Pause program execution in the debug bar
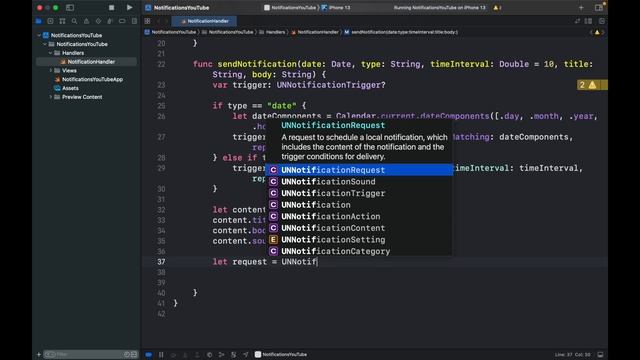640x360 pixels. coord(161,355)
